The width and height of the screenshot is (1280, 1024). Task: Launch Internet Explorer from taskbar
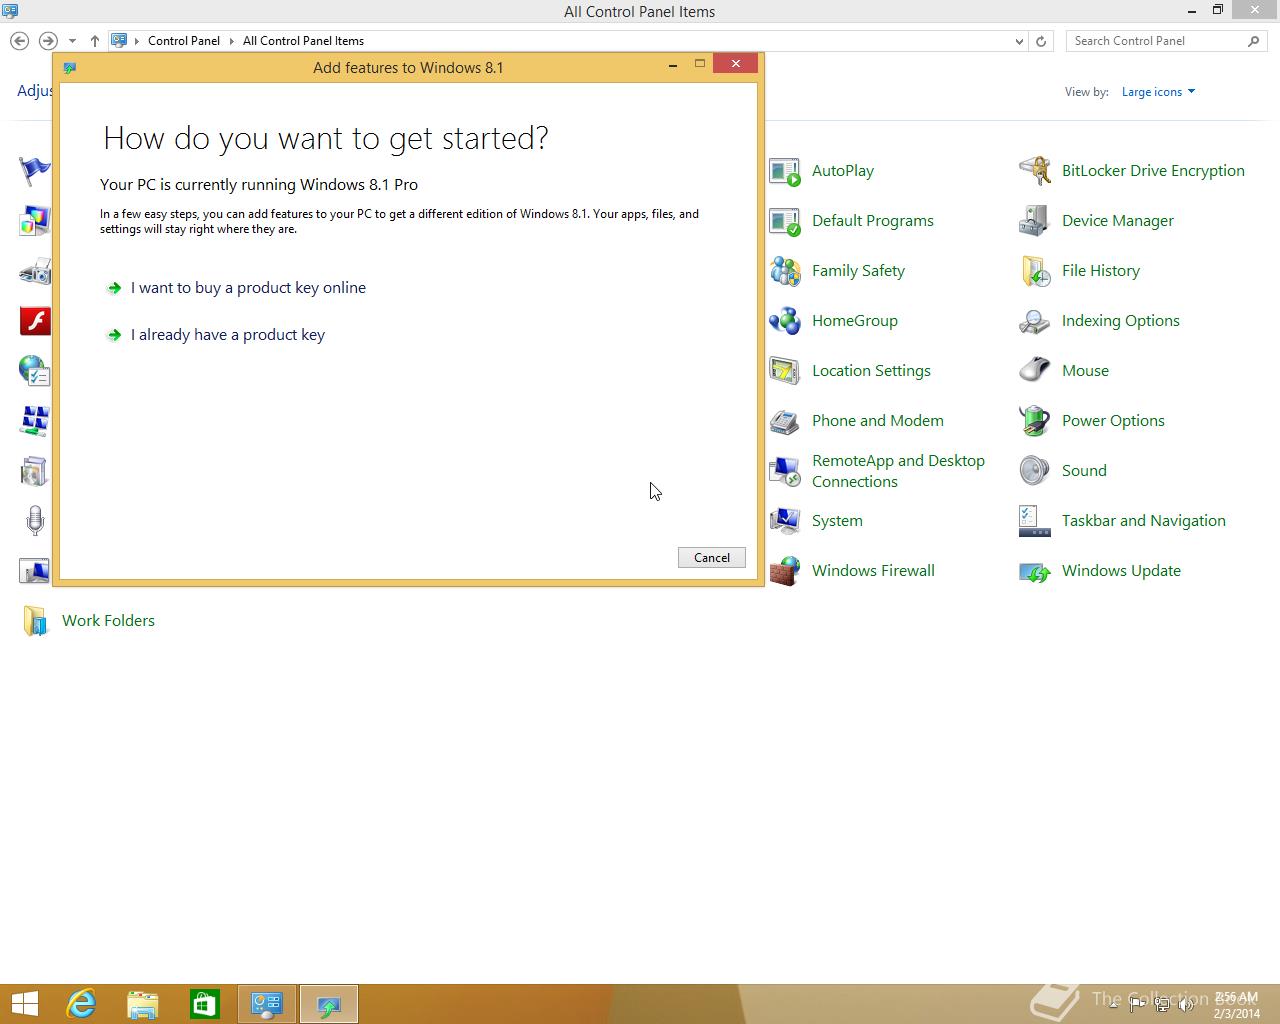pyautogui.click(x=81, y=1004)
